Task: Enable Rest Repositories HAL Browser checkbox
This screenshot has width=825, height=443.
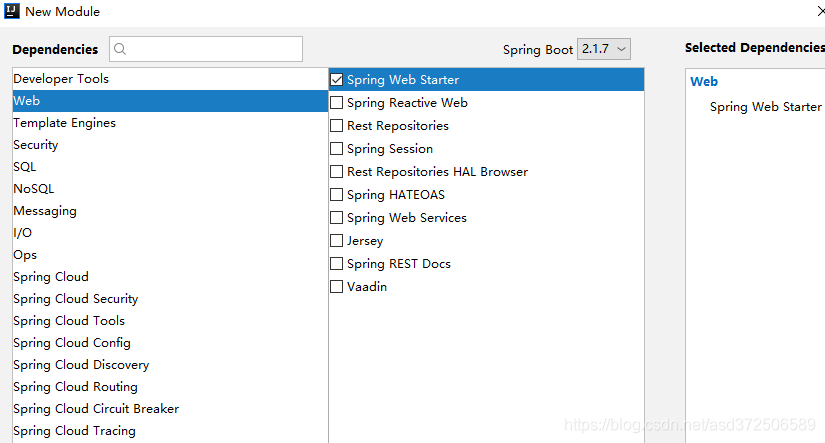Action: tap(336, 172)
